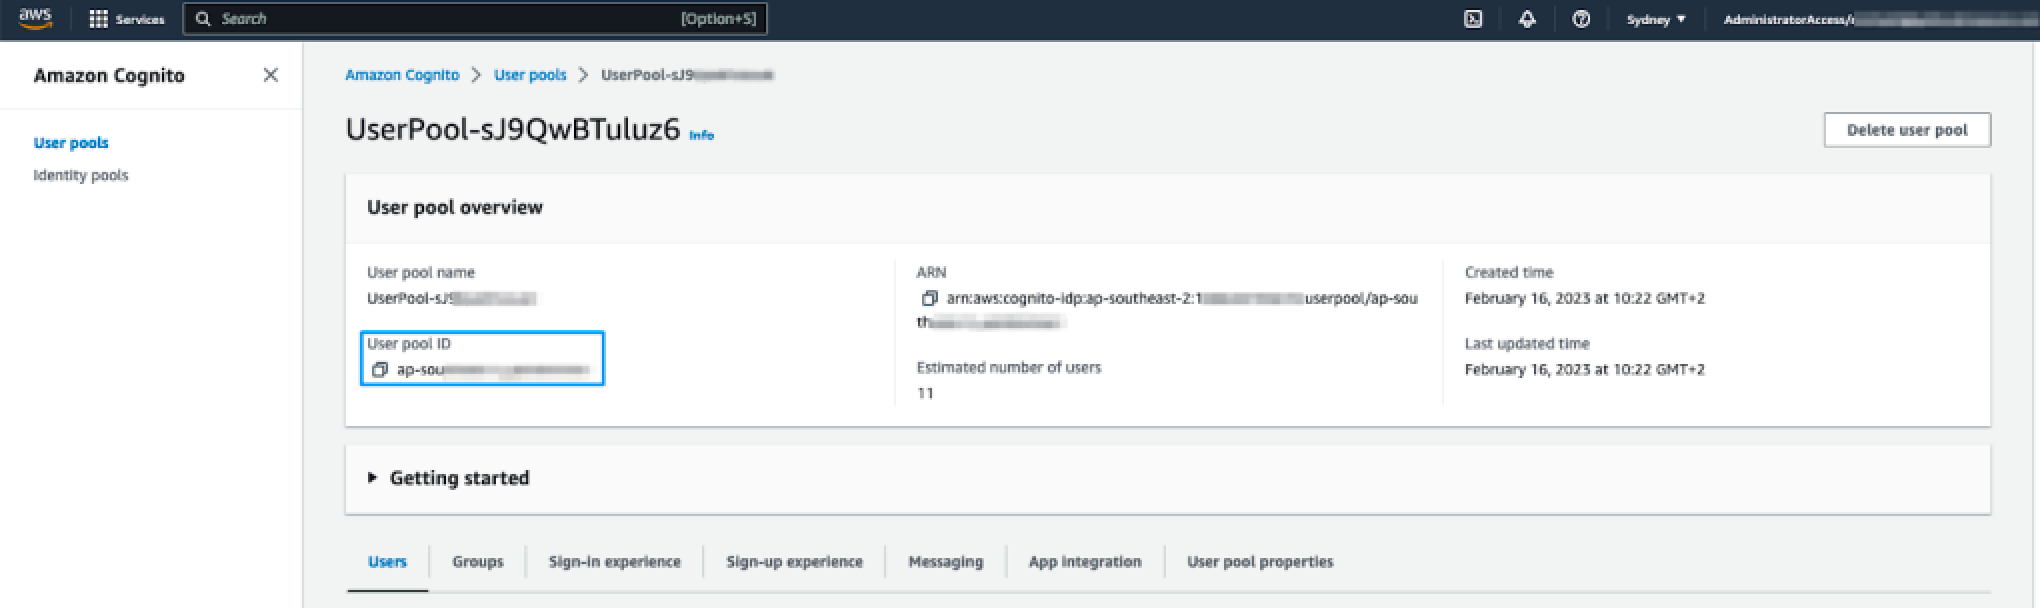Expand the Getting started section

[373, 478]
